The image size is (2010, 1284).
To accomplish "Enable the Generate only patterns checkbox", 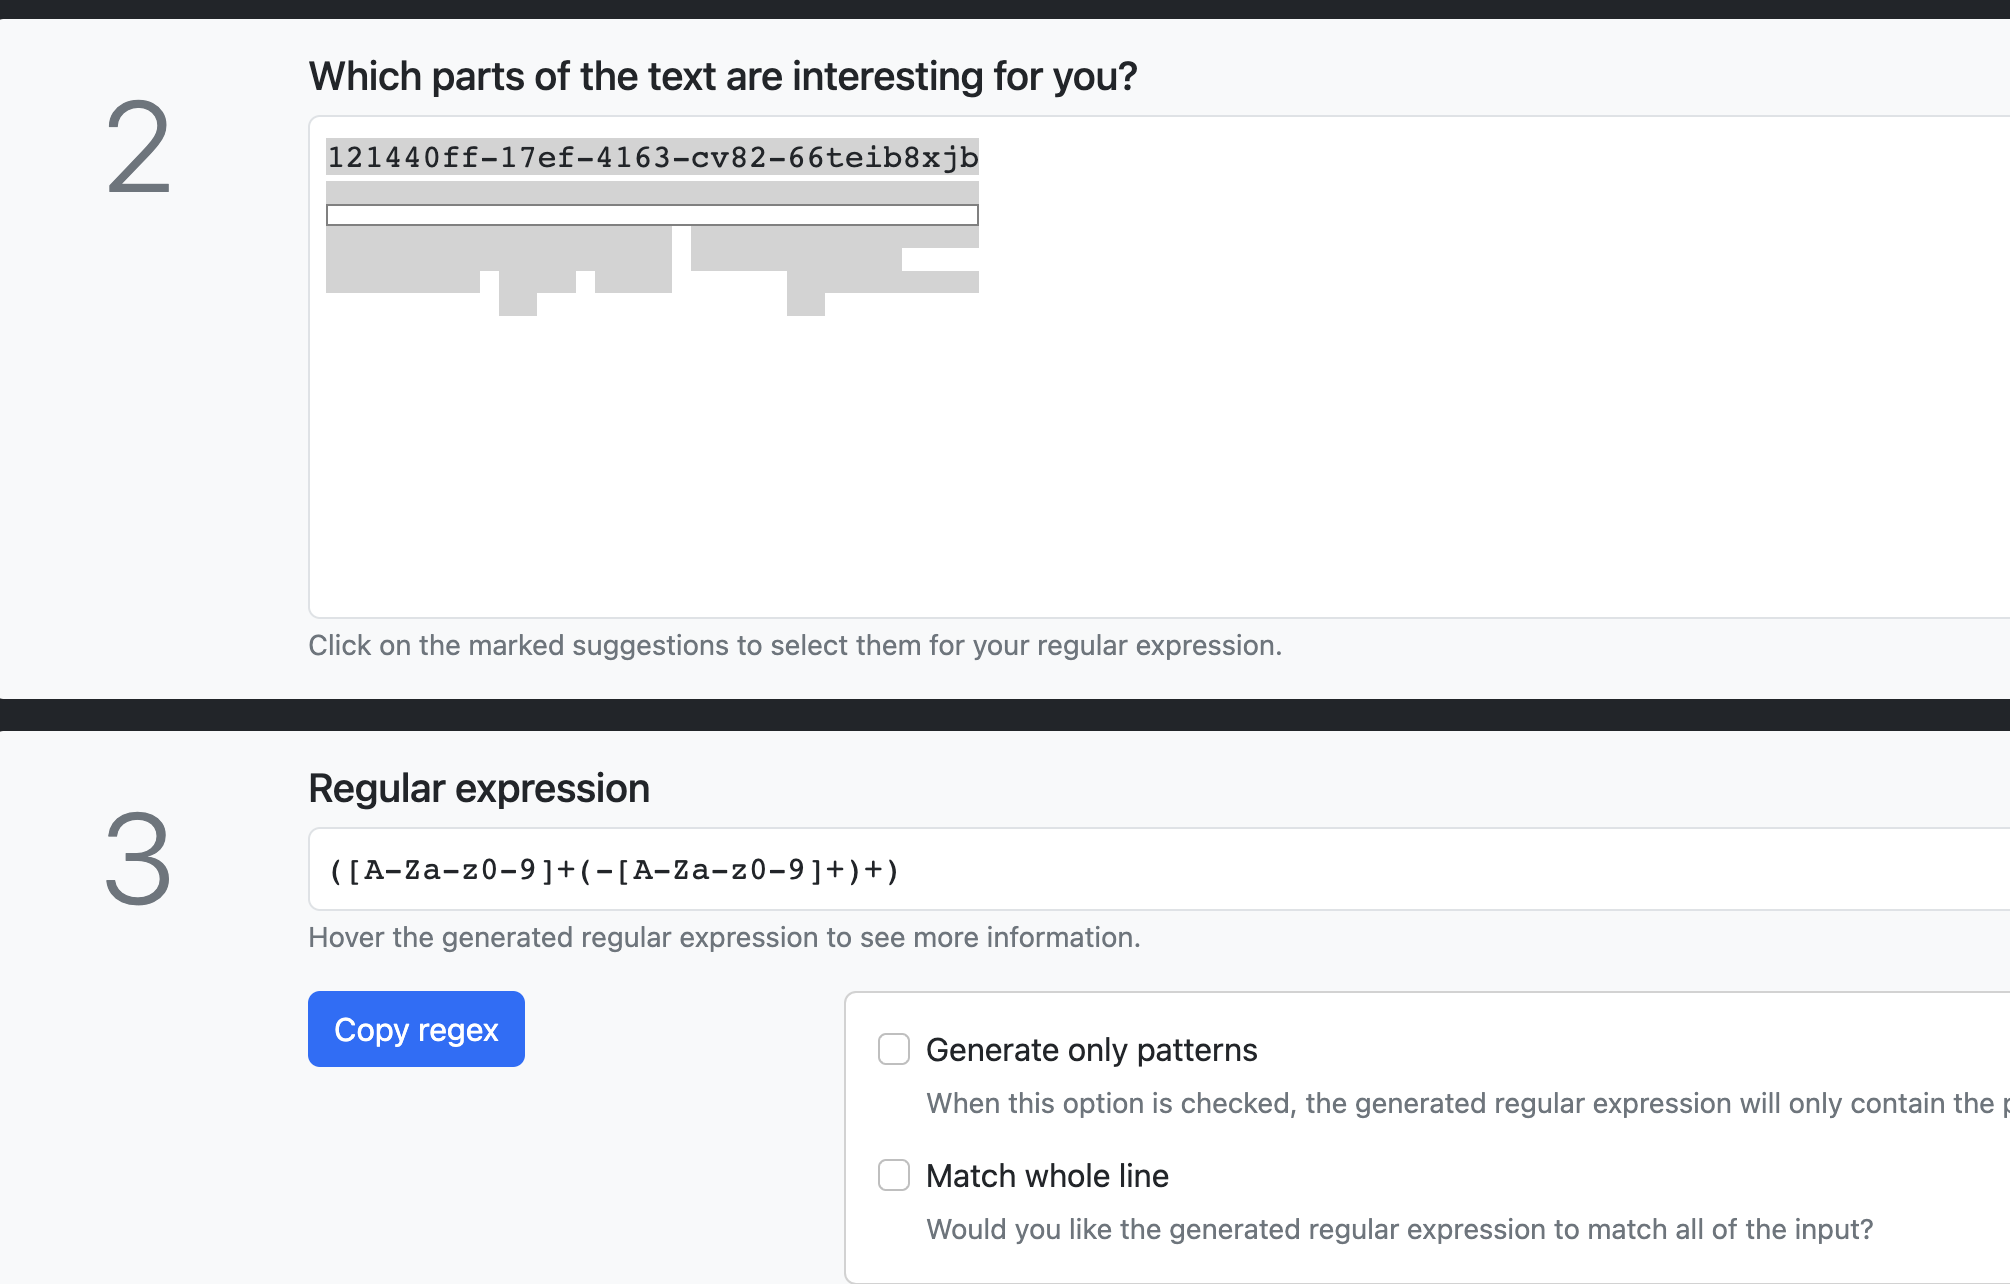I will pyautogui.click(x=893, y=1050).
